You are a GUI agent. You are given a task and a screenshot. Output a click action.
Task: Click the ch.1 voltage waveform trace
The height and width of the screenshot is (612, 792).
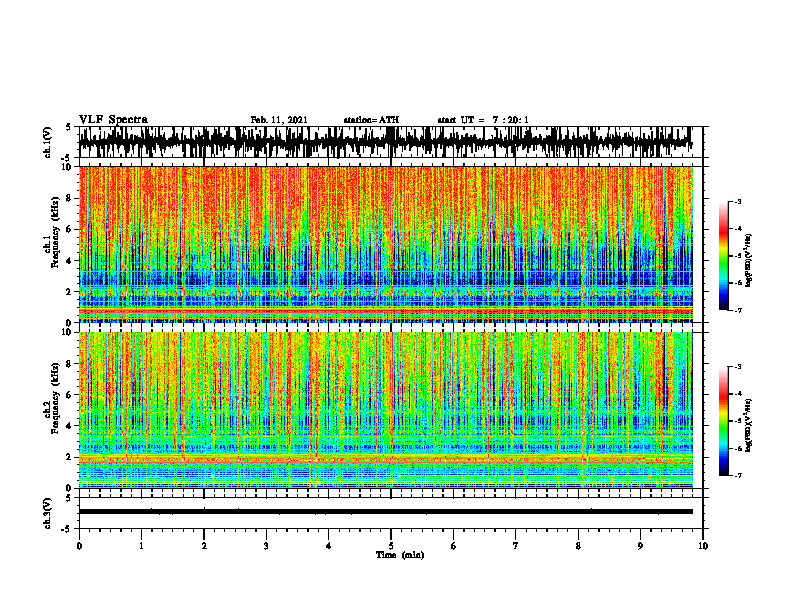(x=385, y=142)
